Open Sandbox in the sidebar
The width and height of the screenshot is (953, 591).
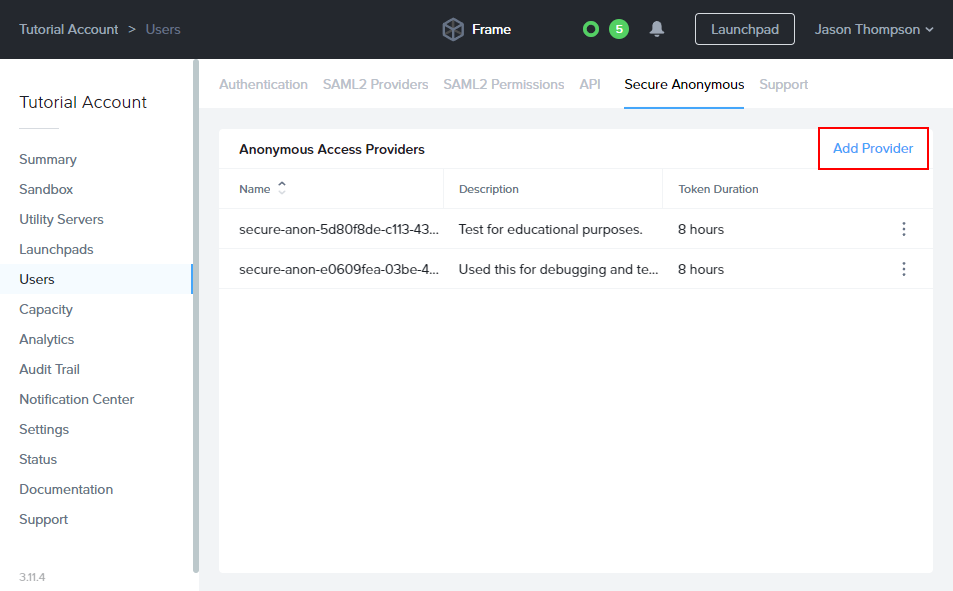coord(46,189)
